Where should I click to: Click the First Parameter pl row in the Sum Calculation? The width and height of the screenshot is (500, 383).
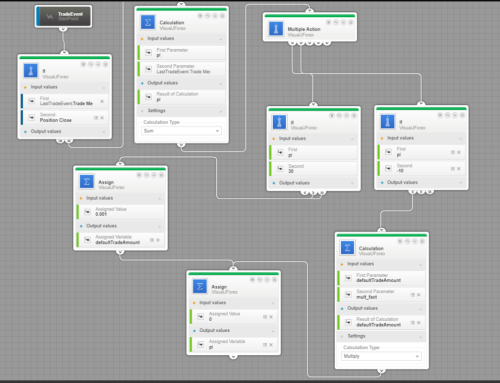181,53
